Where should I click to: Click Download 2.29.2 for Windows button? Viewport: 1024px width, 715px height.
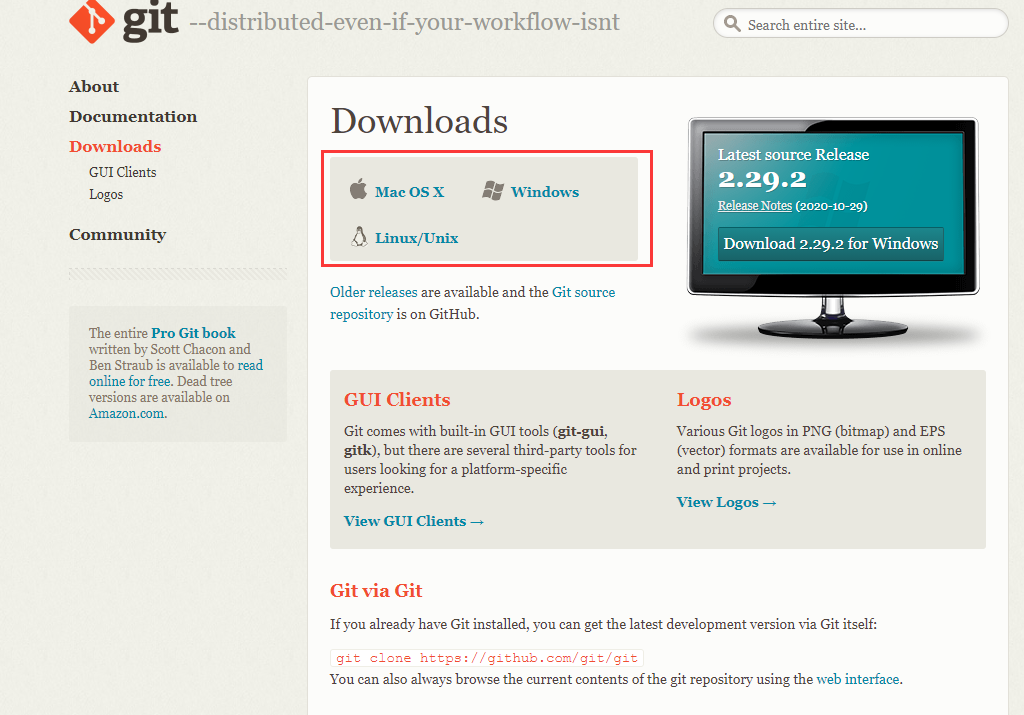[831, 244]
